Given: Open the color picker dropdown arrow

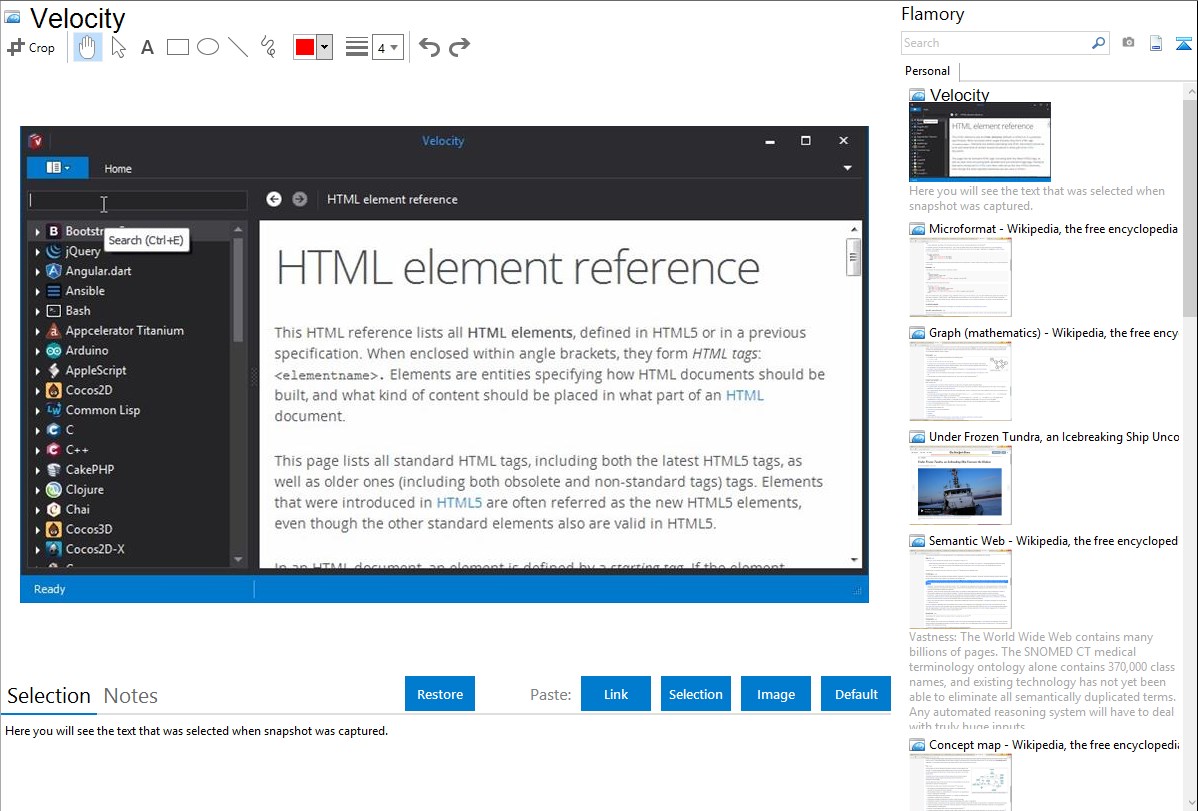Looking at the screenshot, I should tap(324, 47).
